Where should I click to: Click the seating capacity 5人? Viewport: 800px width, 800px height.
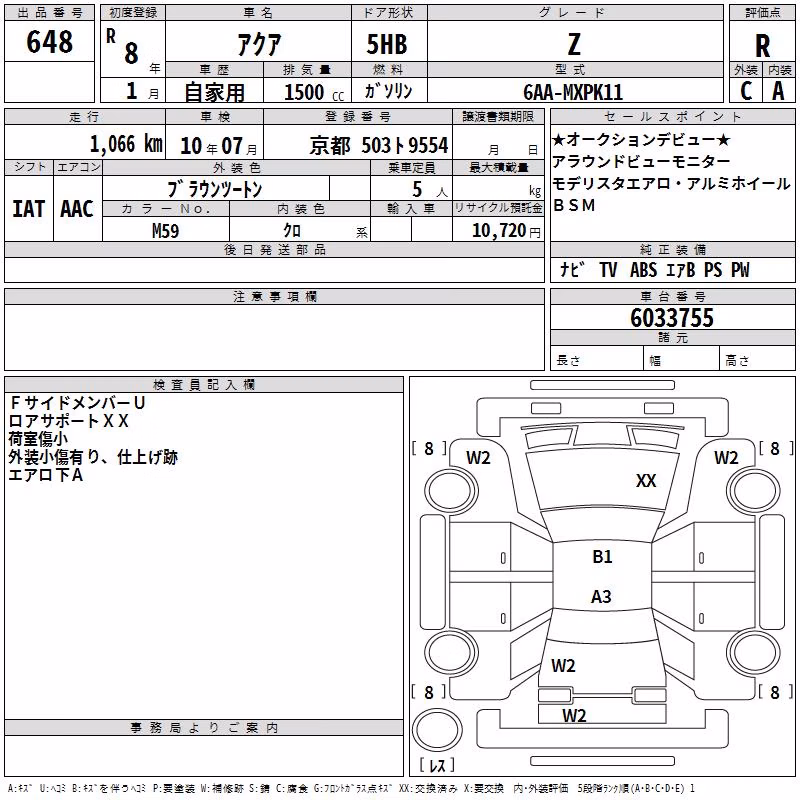pyautogui.click(x=429, y=189)
